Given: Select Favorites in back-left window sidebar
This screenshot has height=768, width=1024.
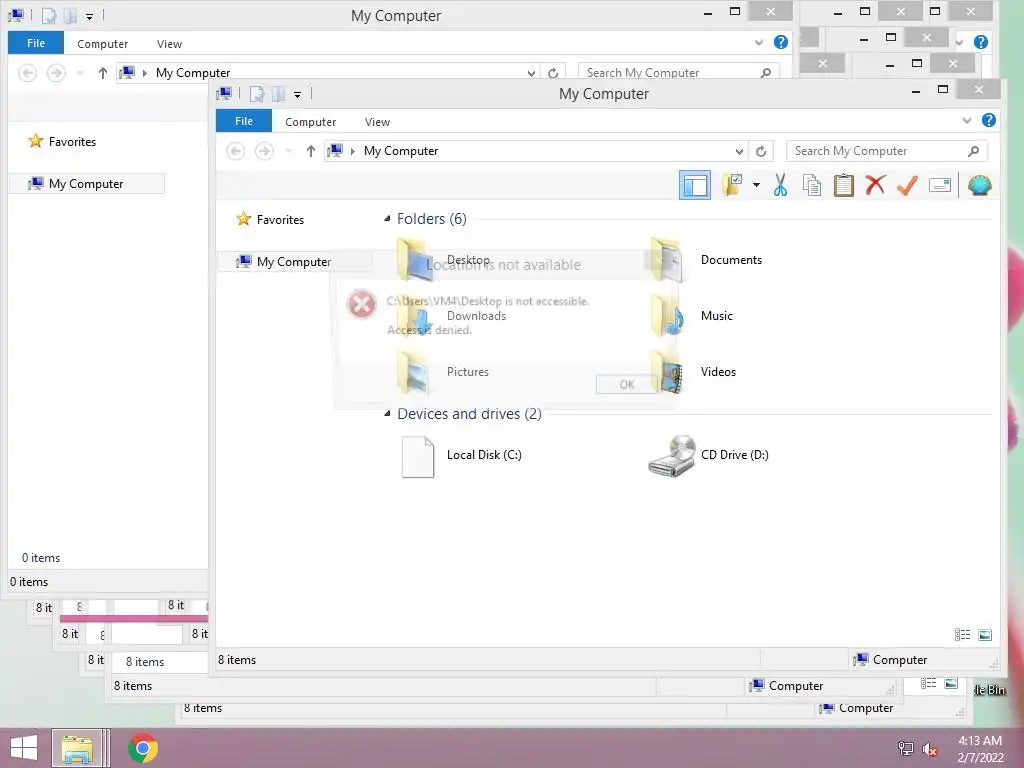Looking at the screenshot, I should coord(62,142).
